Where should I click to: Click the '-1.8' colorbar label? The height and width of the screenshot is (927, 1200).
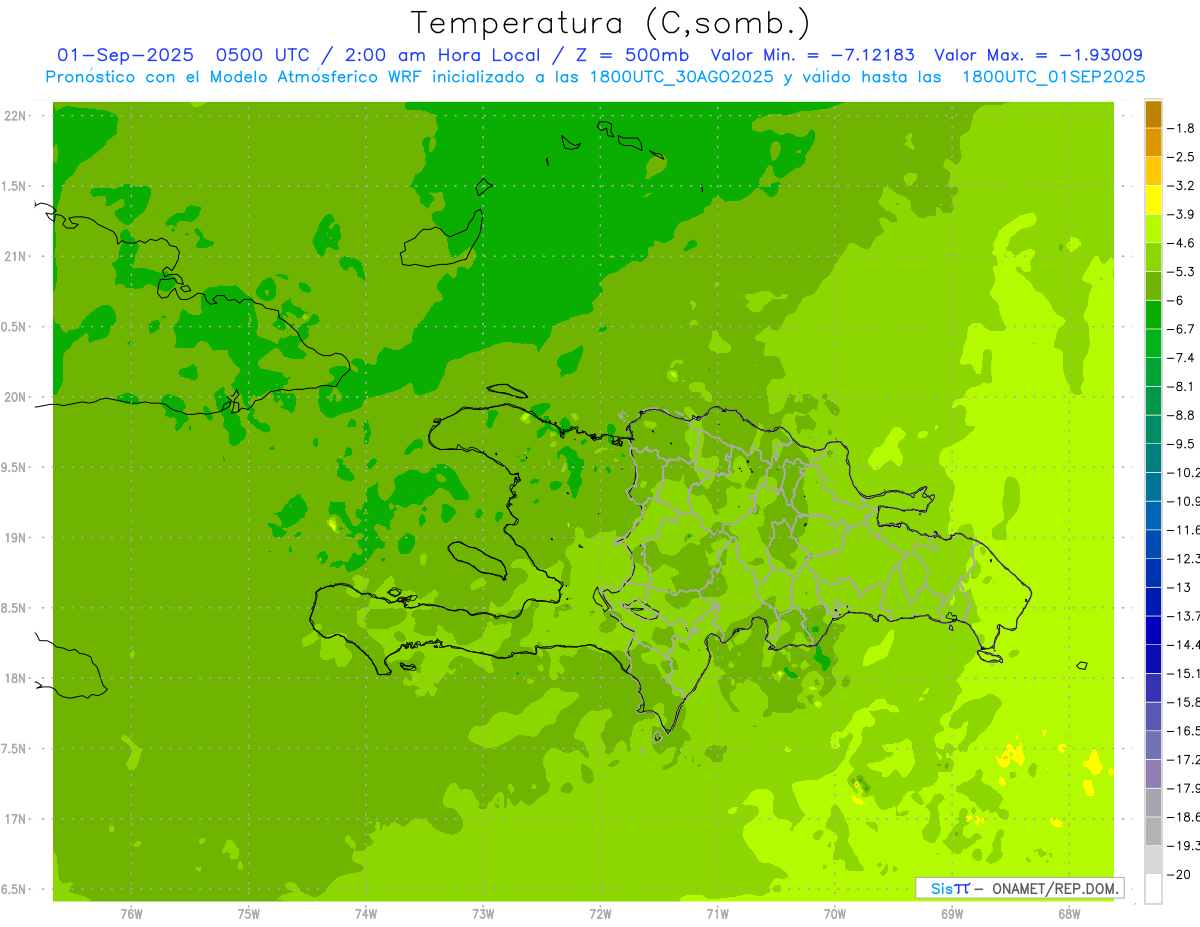(x=1182, y=128)
